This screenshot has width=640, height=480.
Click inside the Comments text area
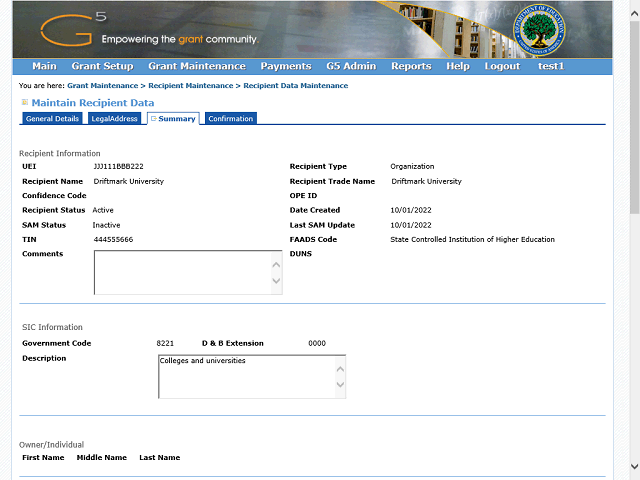click(x=180, y=272)
